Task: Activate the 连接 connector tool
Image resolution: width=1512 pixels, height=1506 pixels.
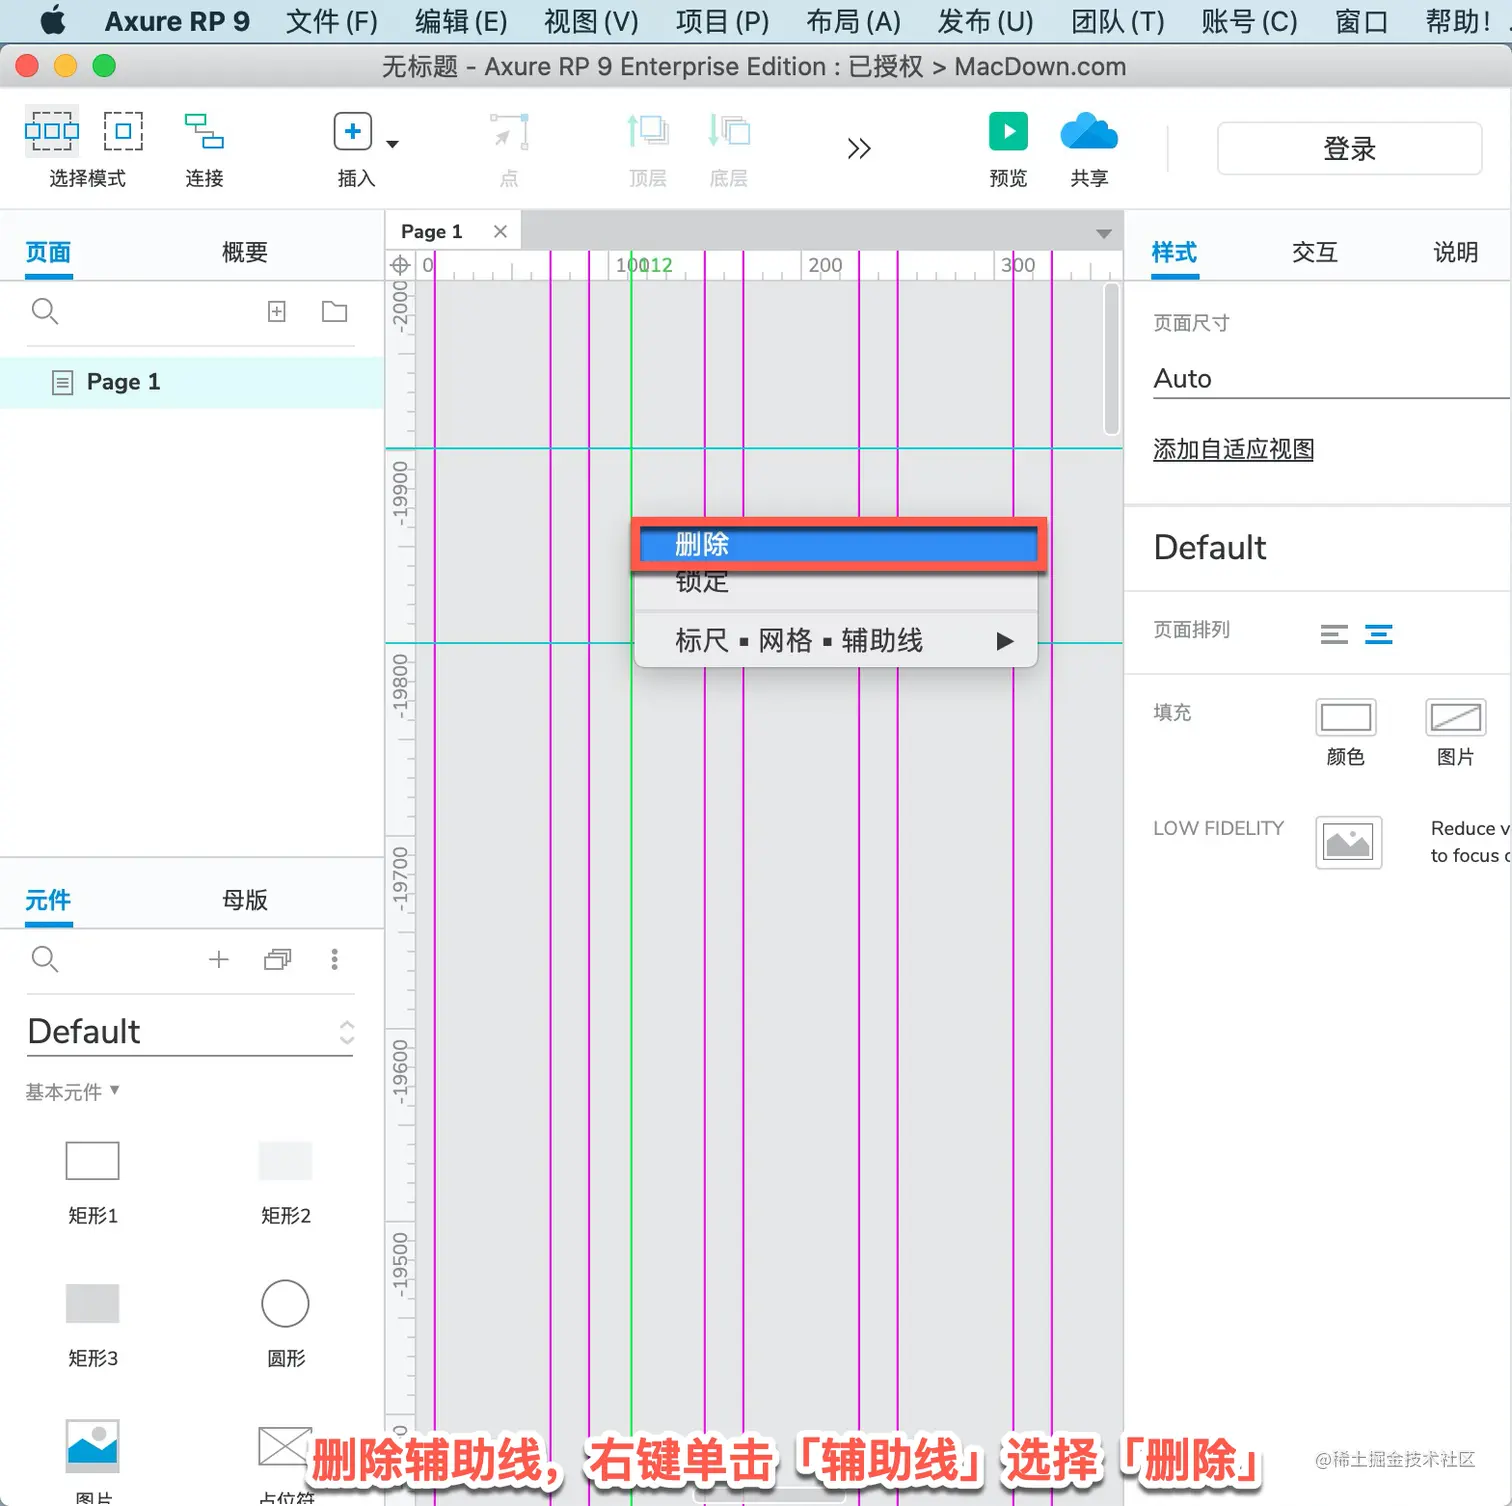Action: (204, 131)
